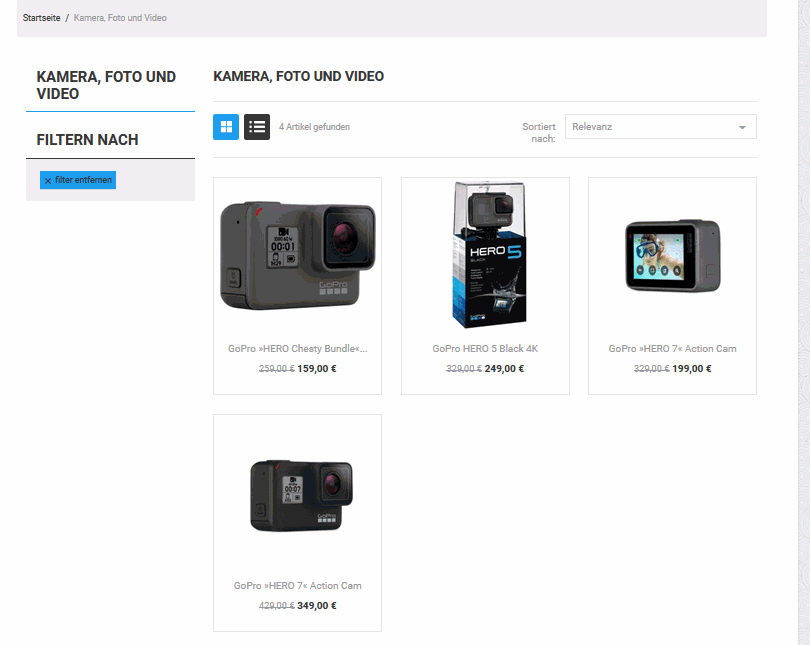The height and width of the screenshot is (645, 810).
Task: Click the "FILTERN NACH" sidebar heading
Action: [87, 140]
